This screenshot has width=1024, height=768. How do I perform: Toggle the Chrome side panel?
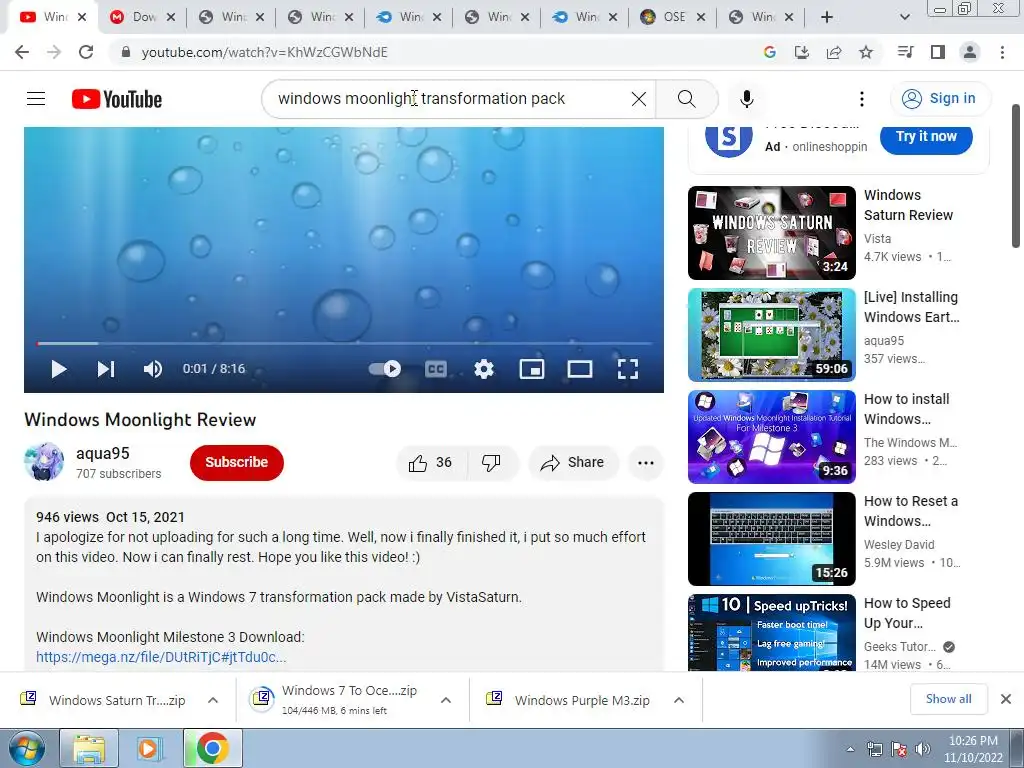point(938,52)
